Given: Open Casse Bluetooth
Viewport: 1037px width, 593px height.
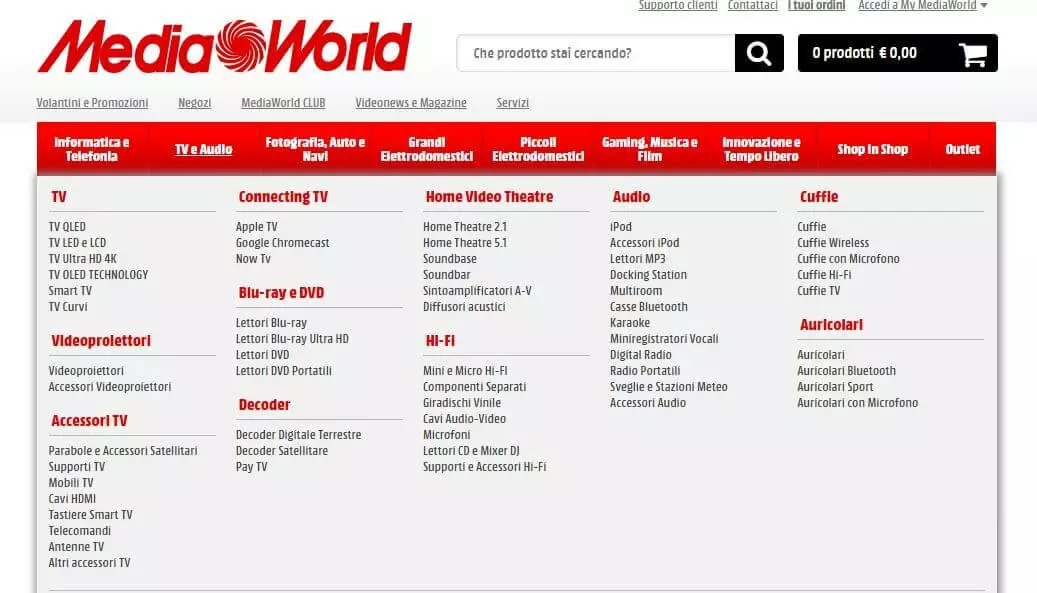Looking at the screenshot, I should 648,307.
